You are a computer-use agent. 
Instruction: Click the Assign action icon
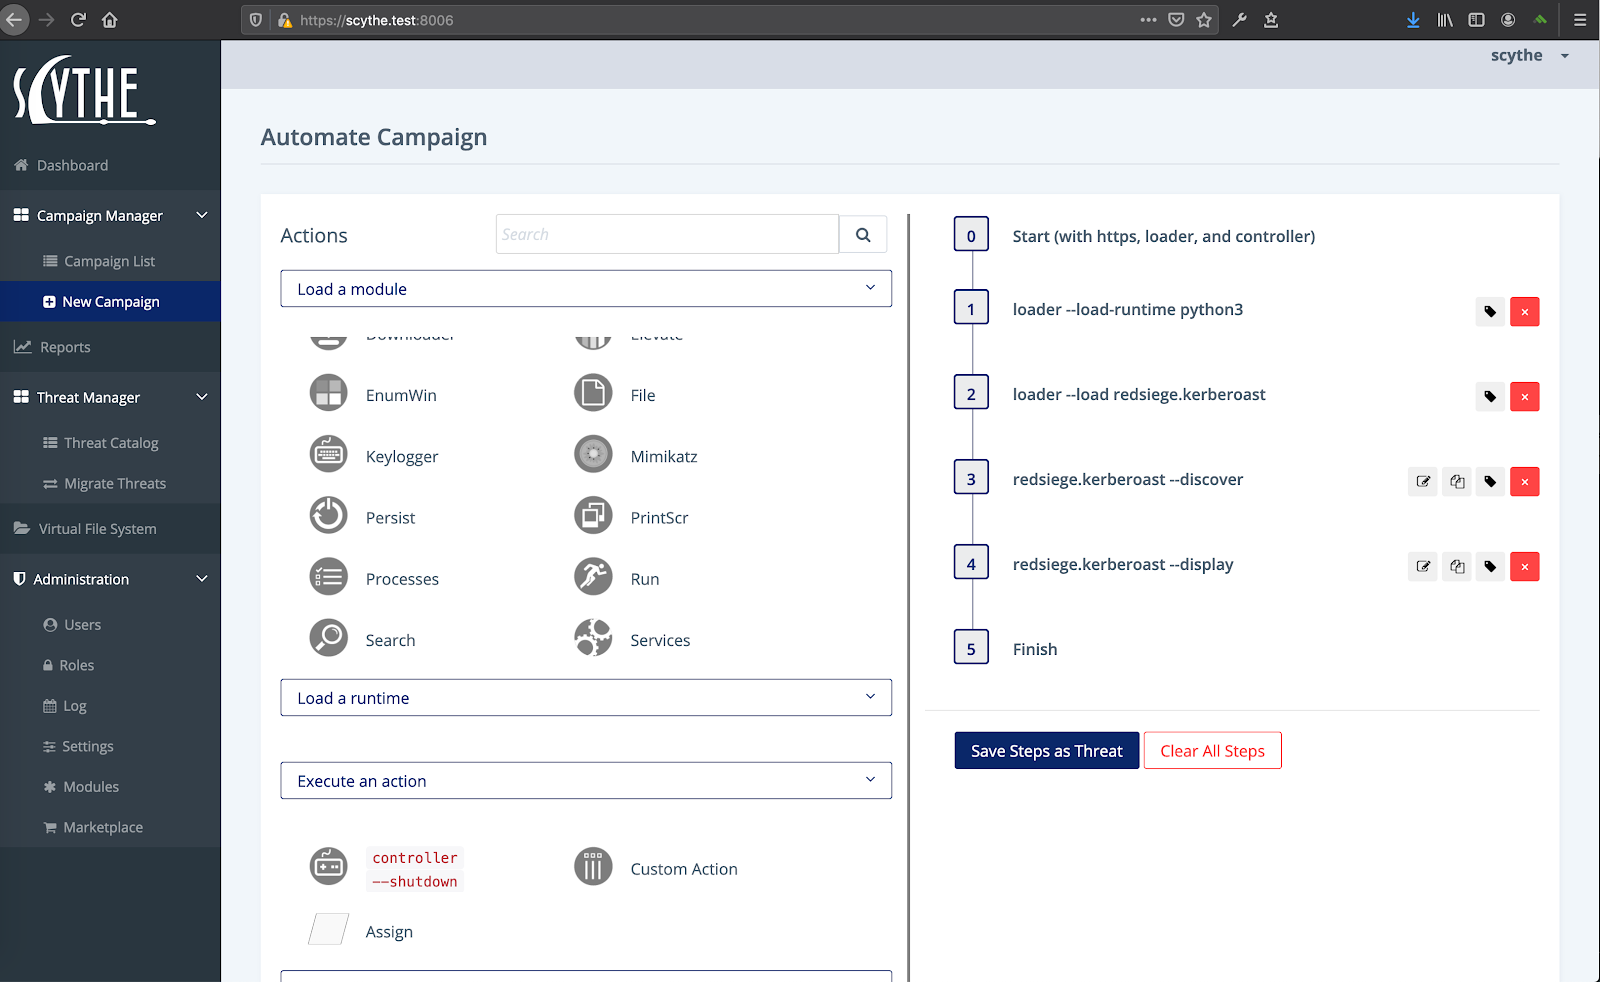pos(328,930)
